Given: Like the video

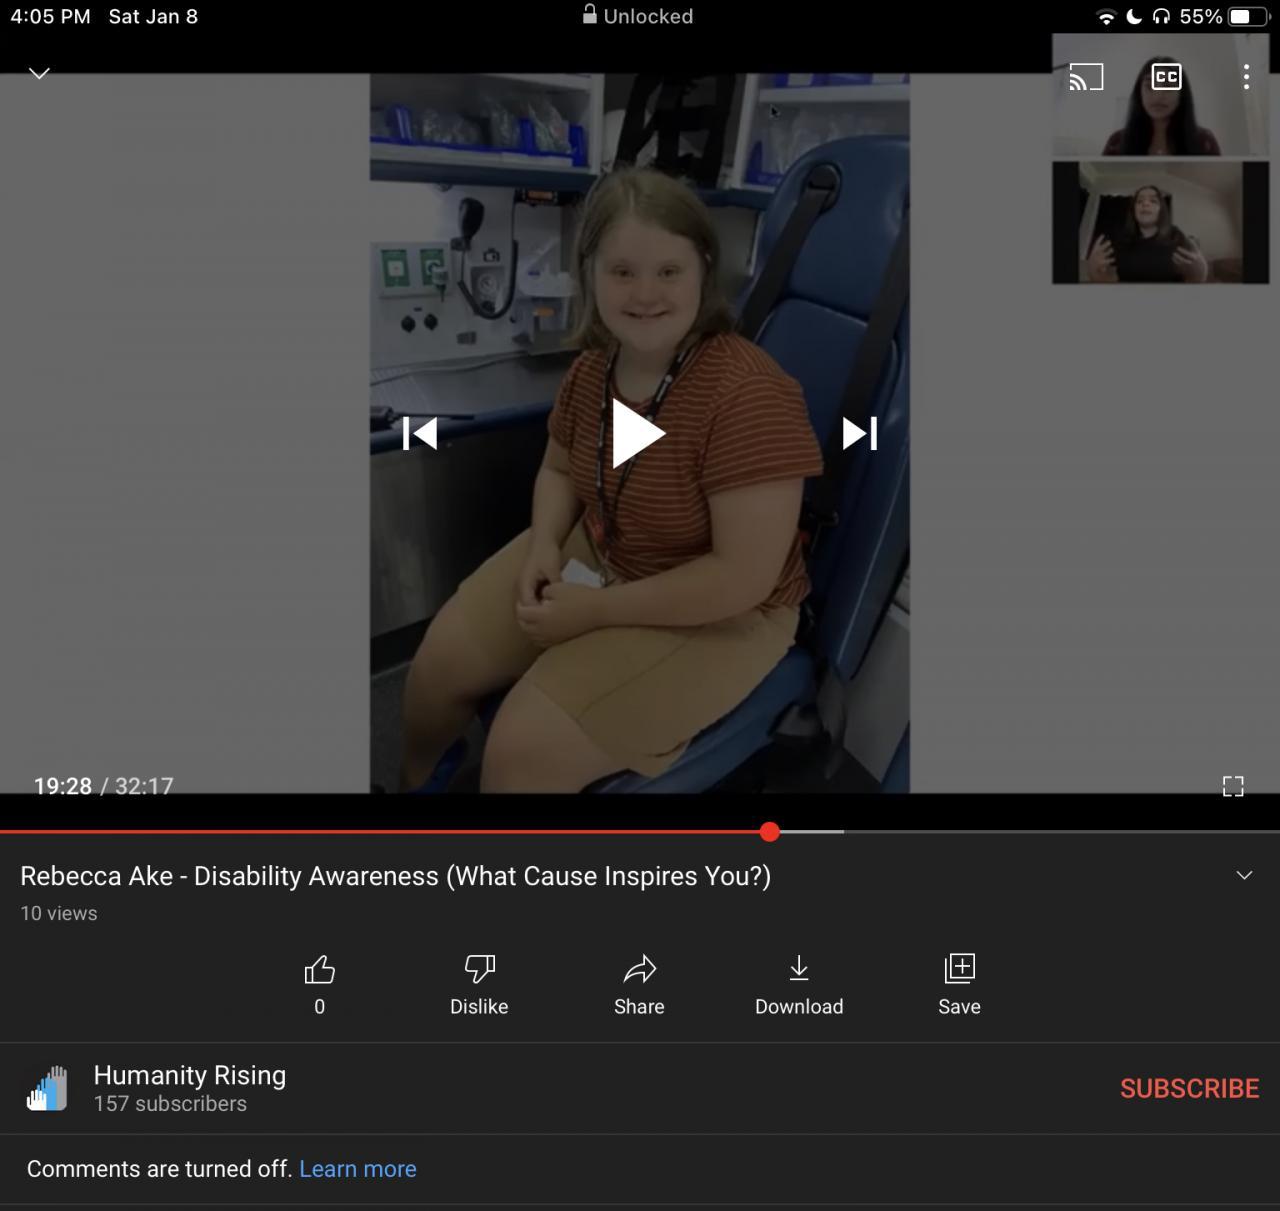Looking at the screenshot, I should 319,984.
